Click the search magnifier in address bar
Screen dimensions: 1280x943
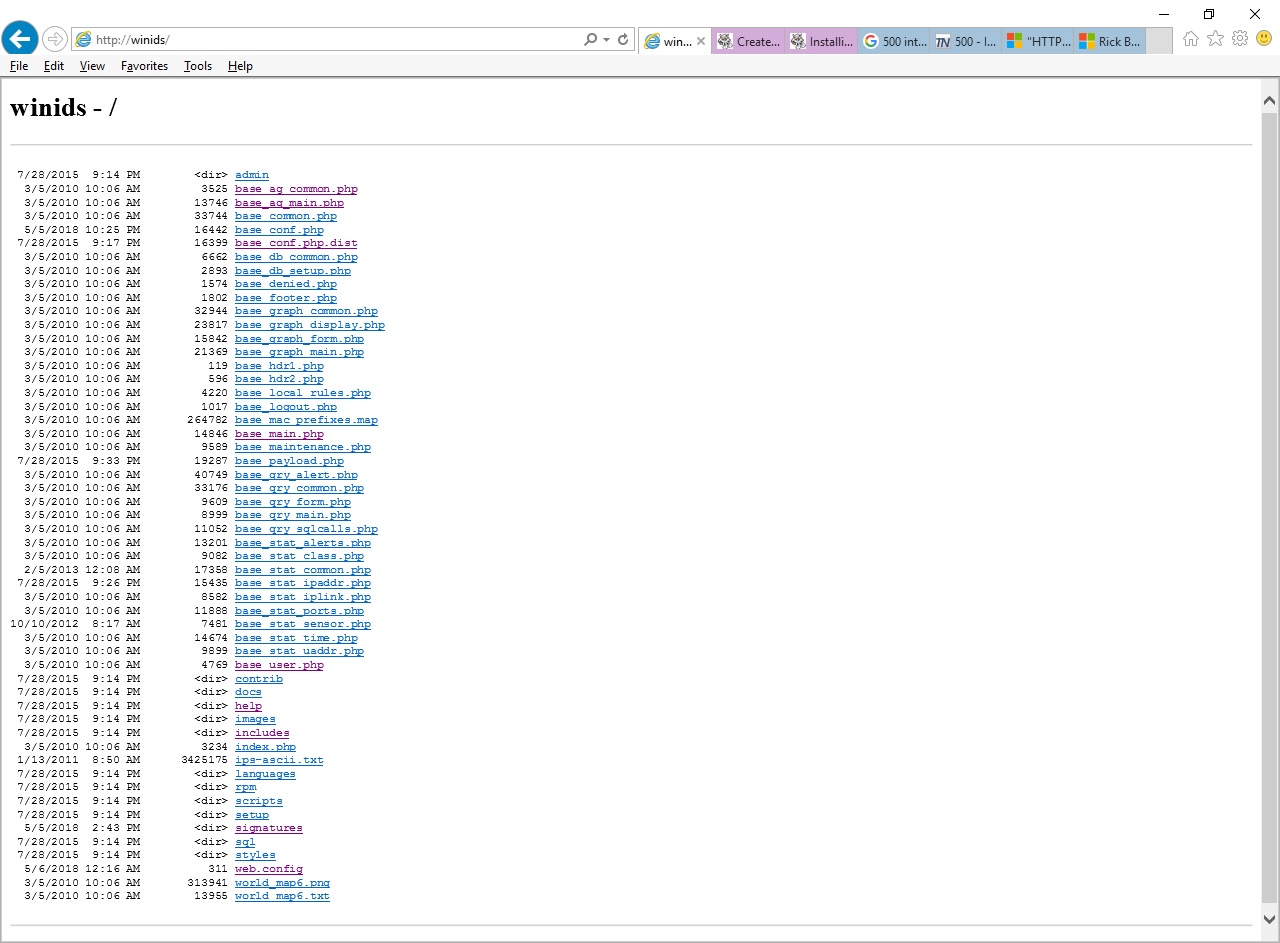(591, 40)
